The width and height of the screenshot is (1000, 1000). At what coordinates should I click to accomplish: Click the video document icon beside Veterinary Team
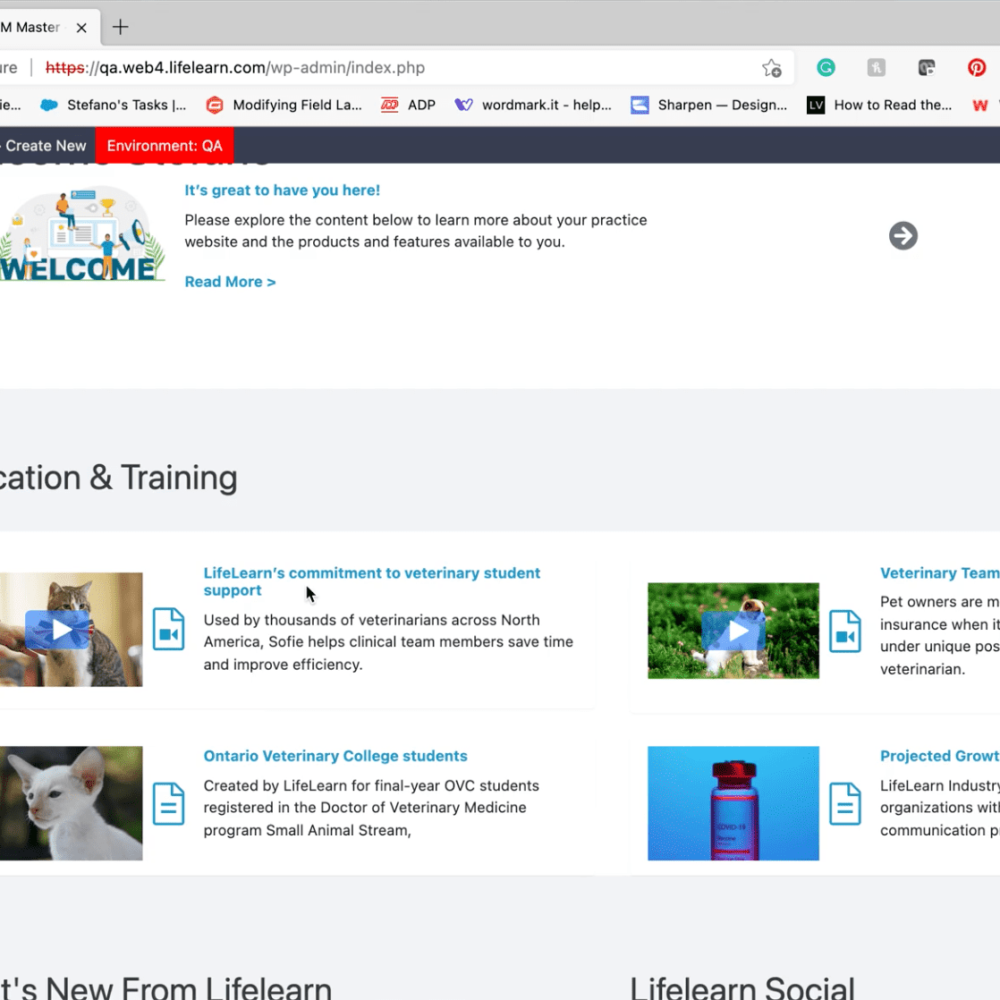click(845, 631)
